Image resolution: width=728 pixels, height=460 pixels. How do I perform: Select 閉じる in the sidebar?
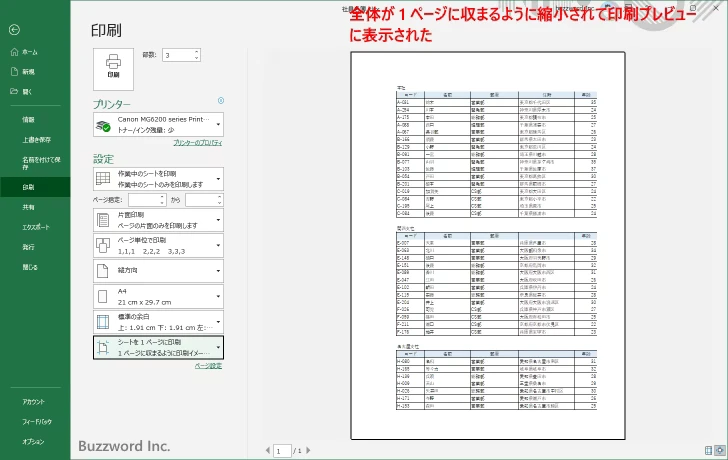click(x=31, y=267)
